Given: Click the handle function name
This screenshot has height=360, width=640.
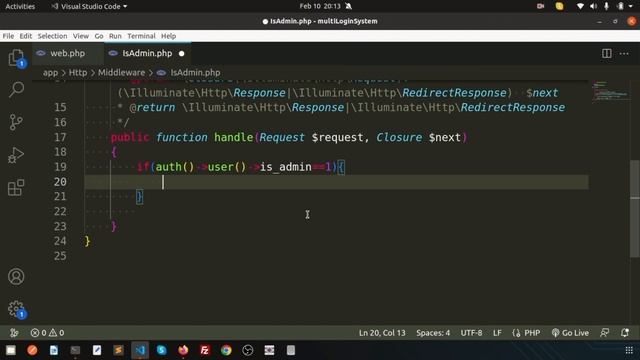Looking at the screenshot, I should point(233,137).
